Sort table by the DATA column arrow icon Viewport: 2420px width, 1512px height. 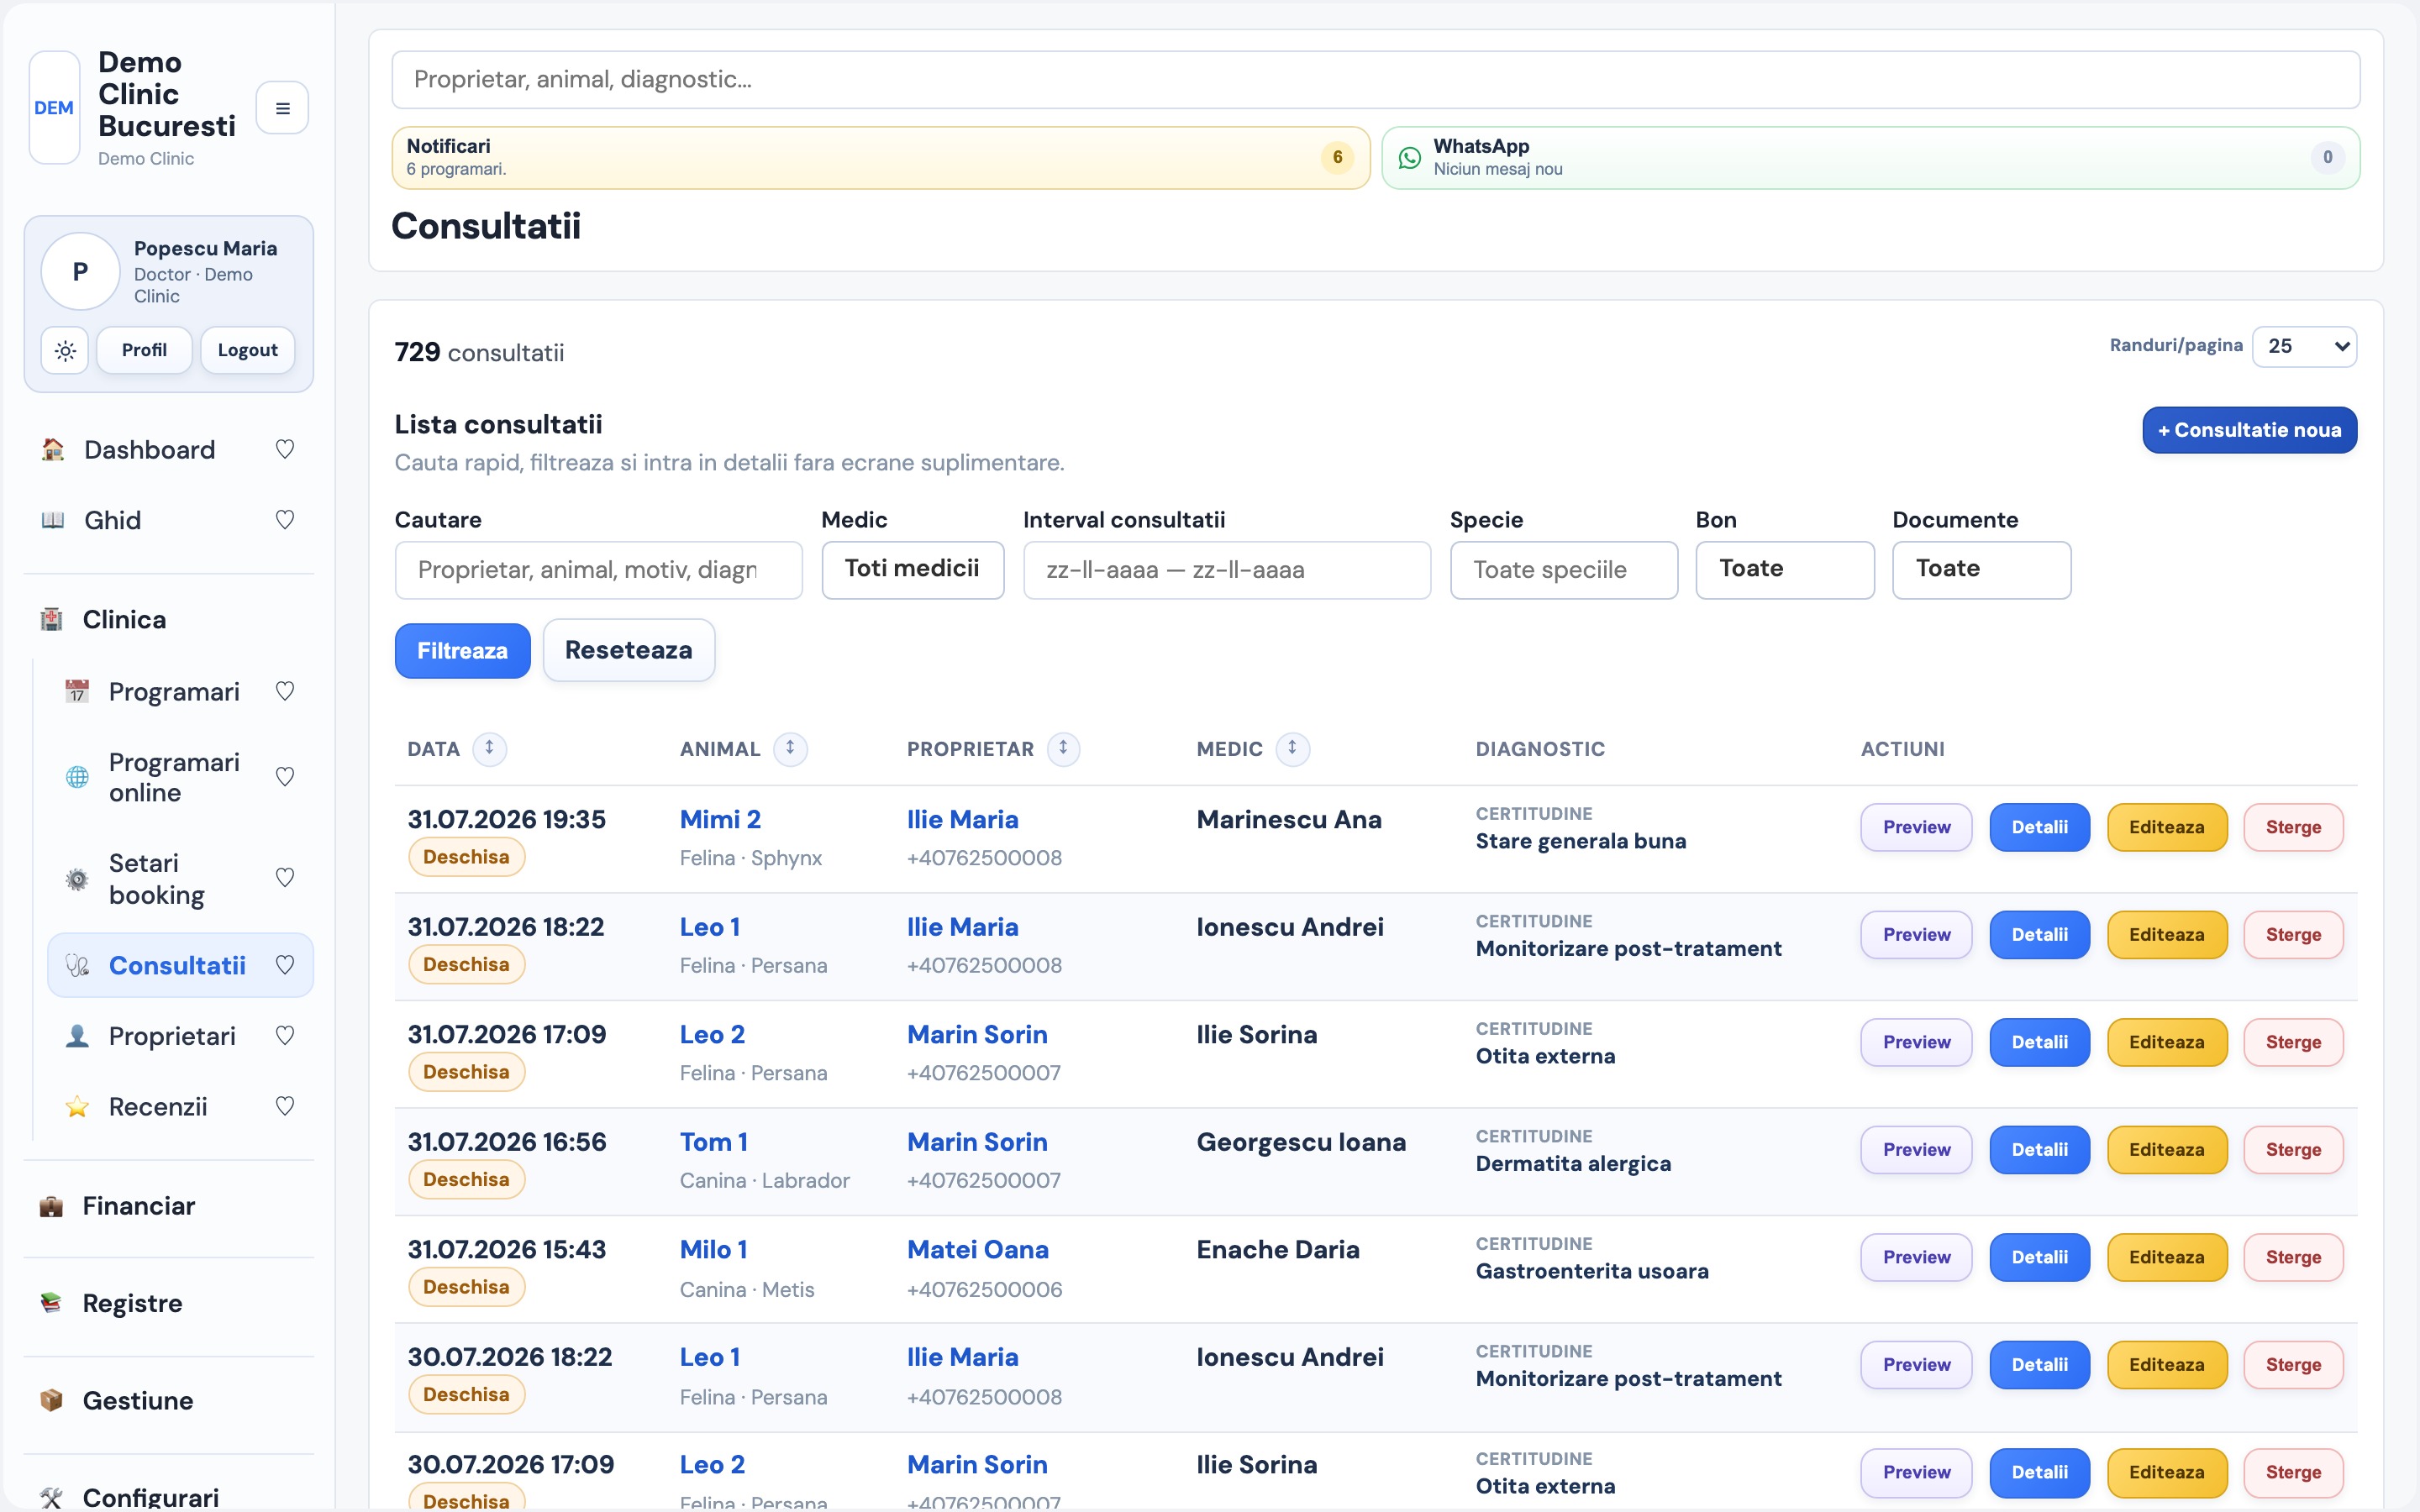(489, 749)
